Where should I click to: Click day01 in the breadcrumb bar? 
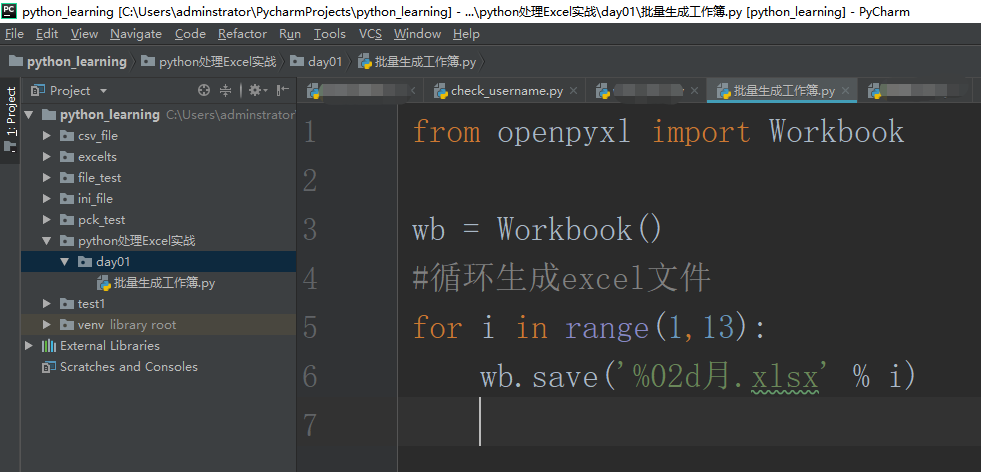point(325,61)
